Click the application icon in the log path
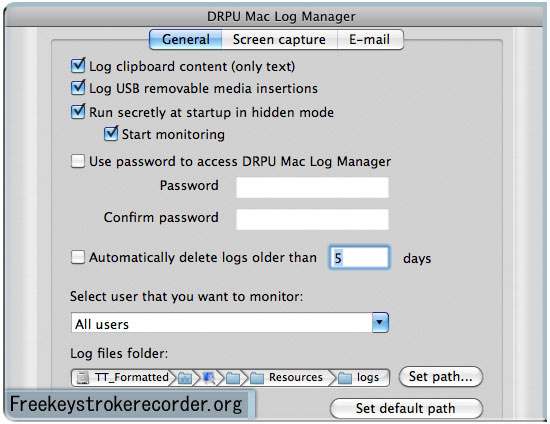Image resolution: width=550 pixels, height=424 pixels. (209, 378)
